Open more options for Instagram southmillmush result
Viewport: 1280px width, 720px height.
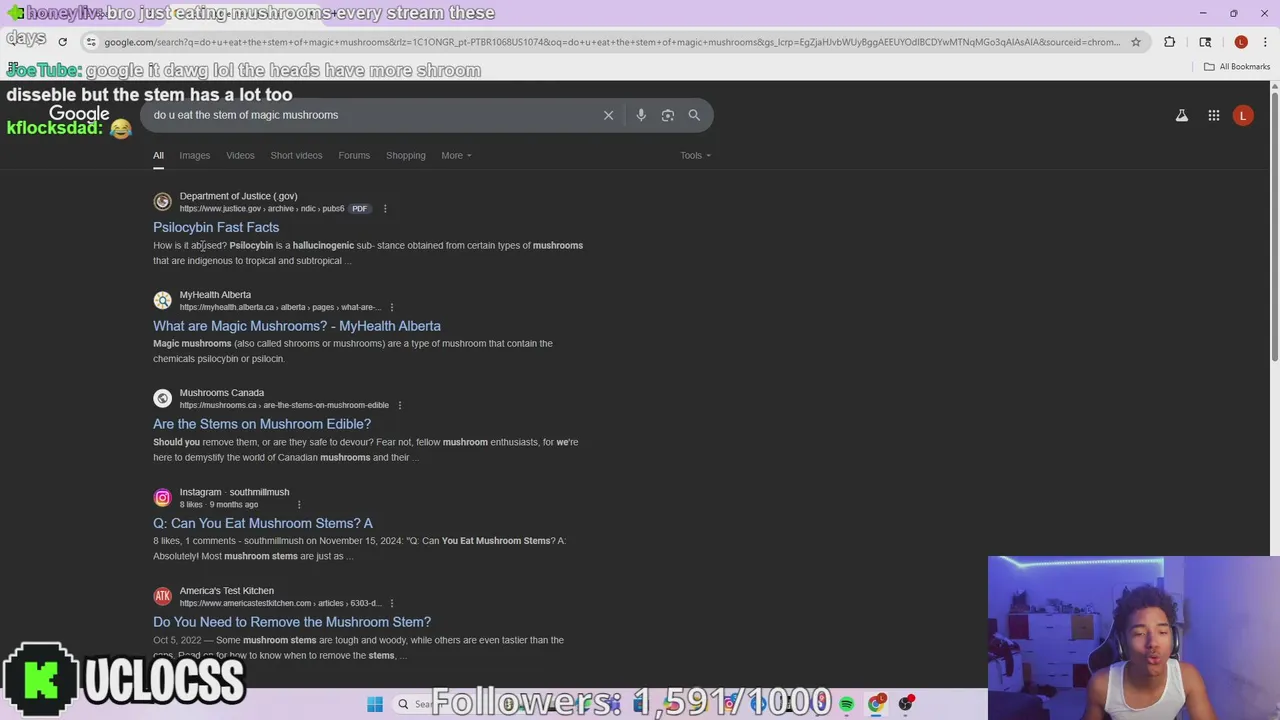point(299,504)
